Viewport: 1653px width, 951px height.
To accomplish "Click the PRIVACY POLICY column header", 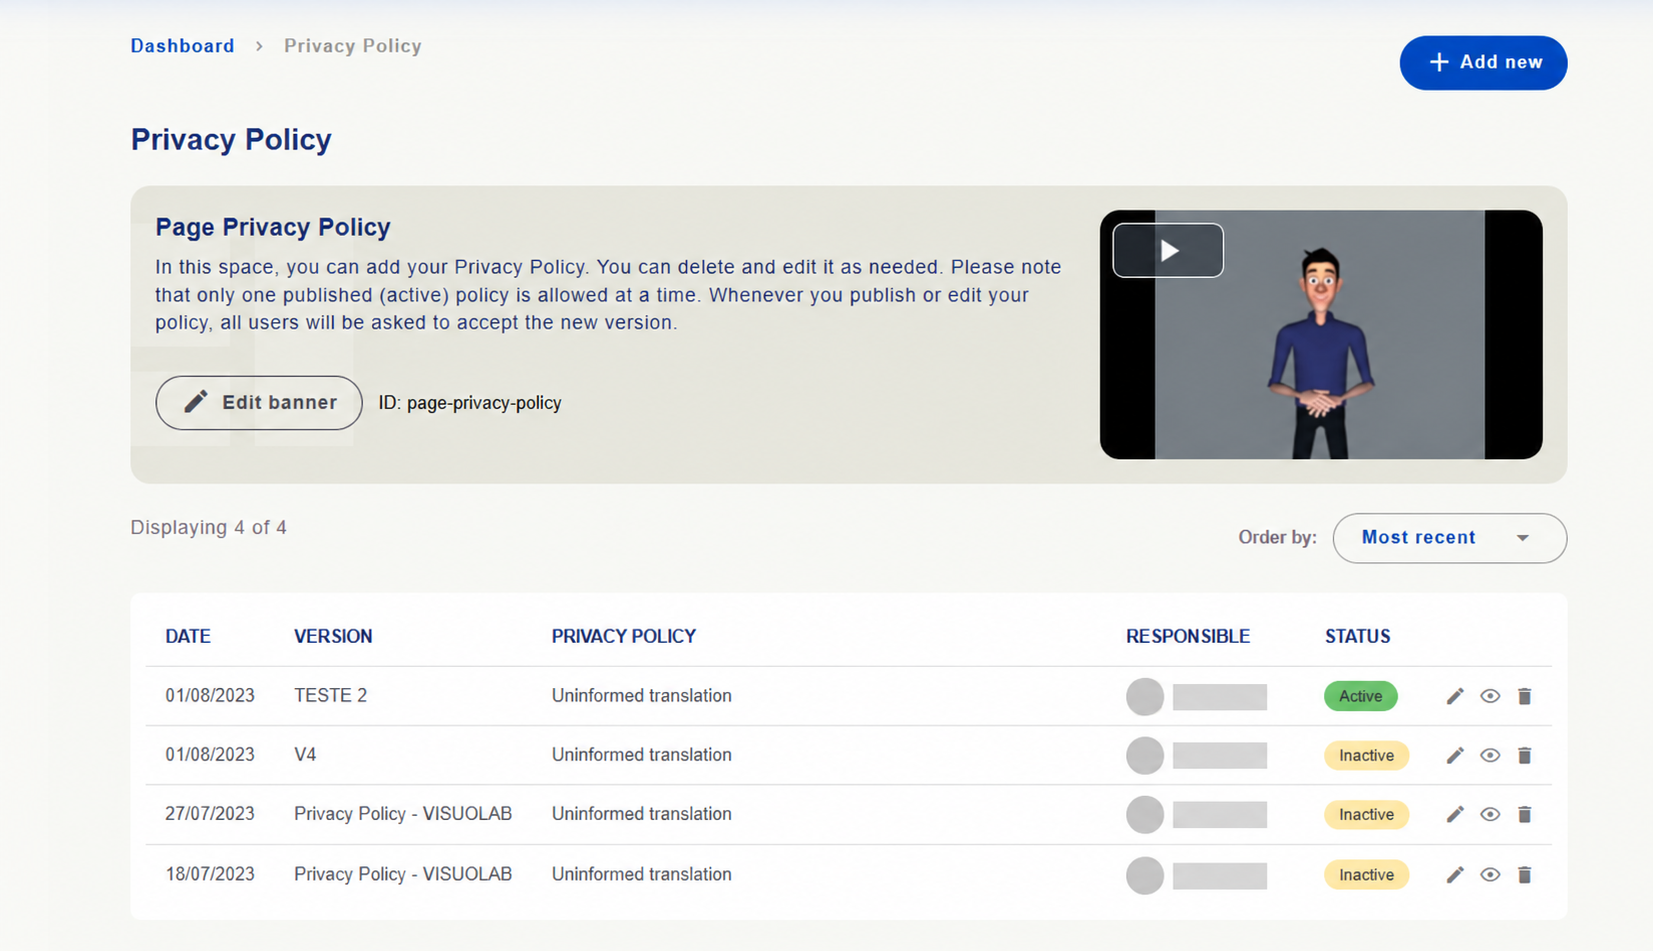I will [624, 636].
